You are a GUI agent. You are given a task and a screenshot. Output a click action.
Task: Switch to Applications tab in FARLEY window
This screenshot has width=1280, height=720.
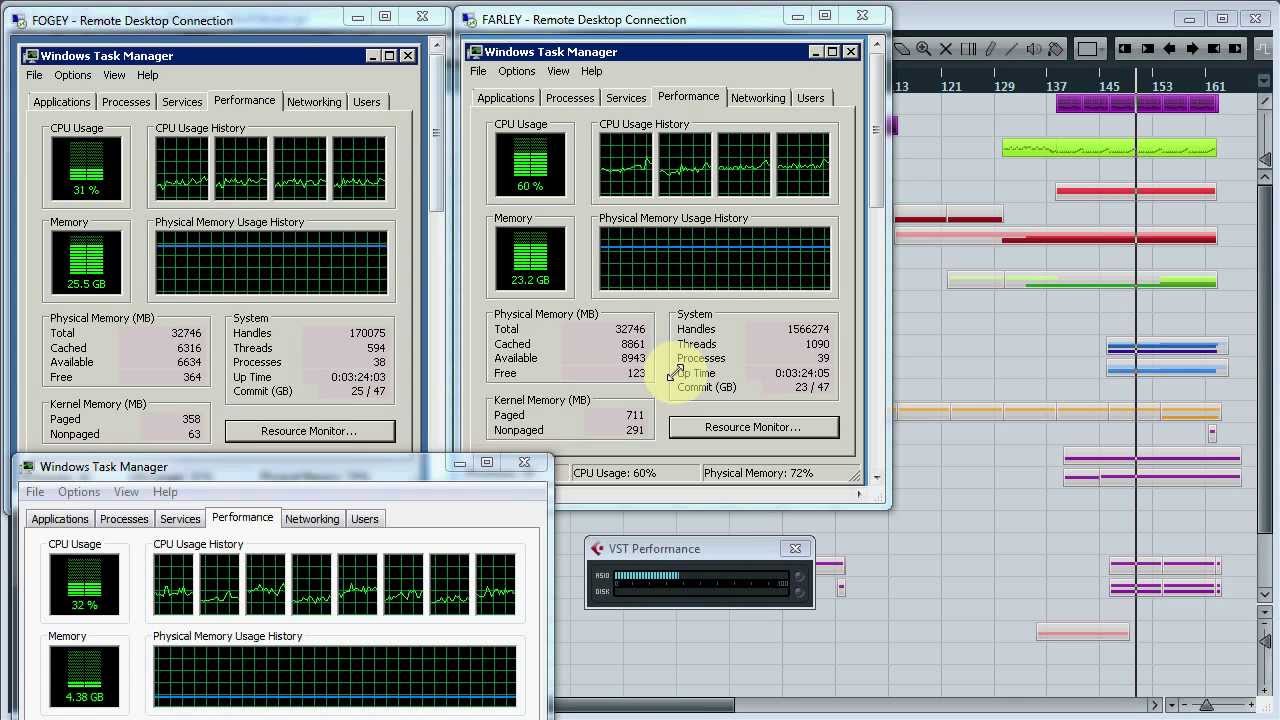click(x=505, y=98)
